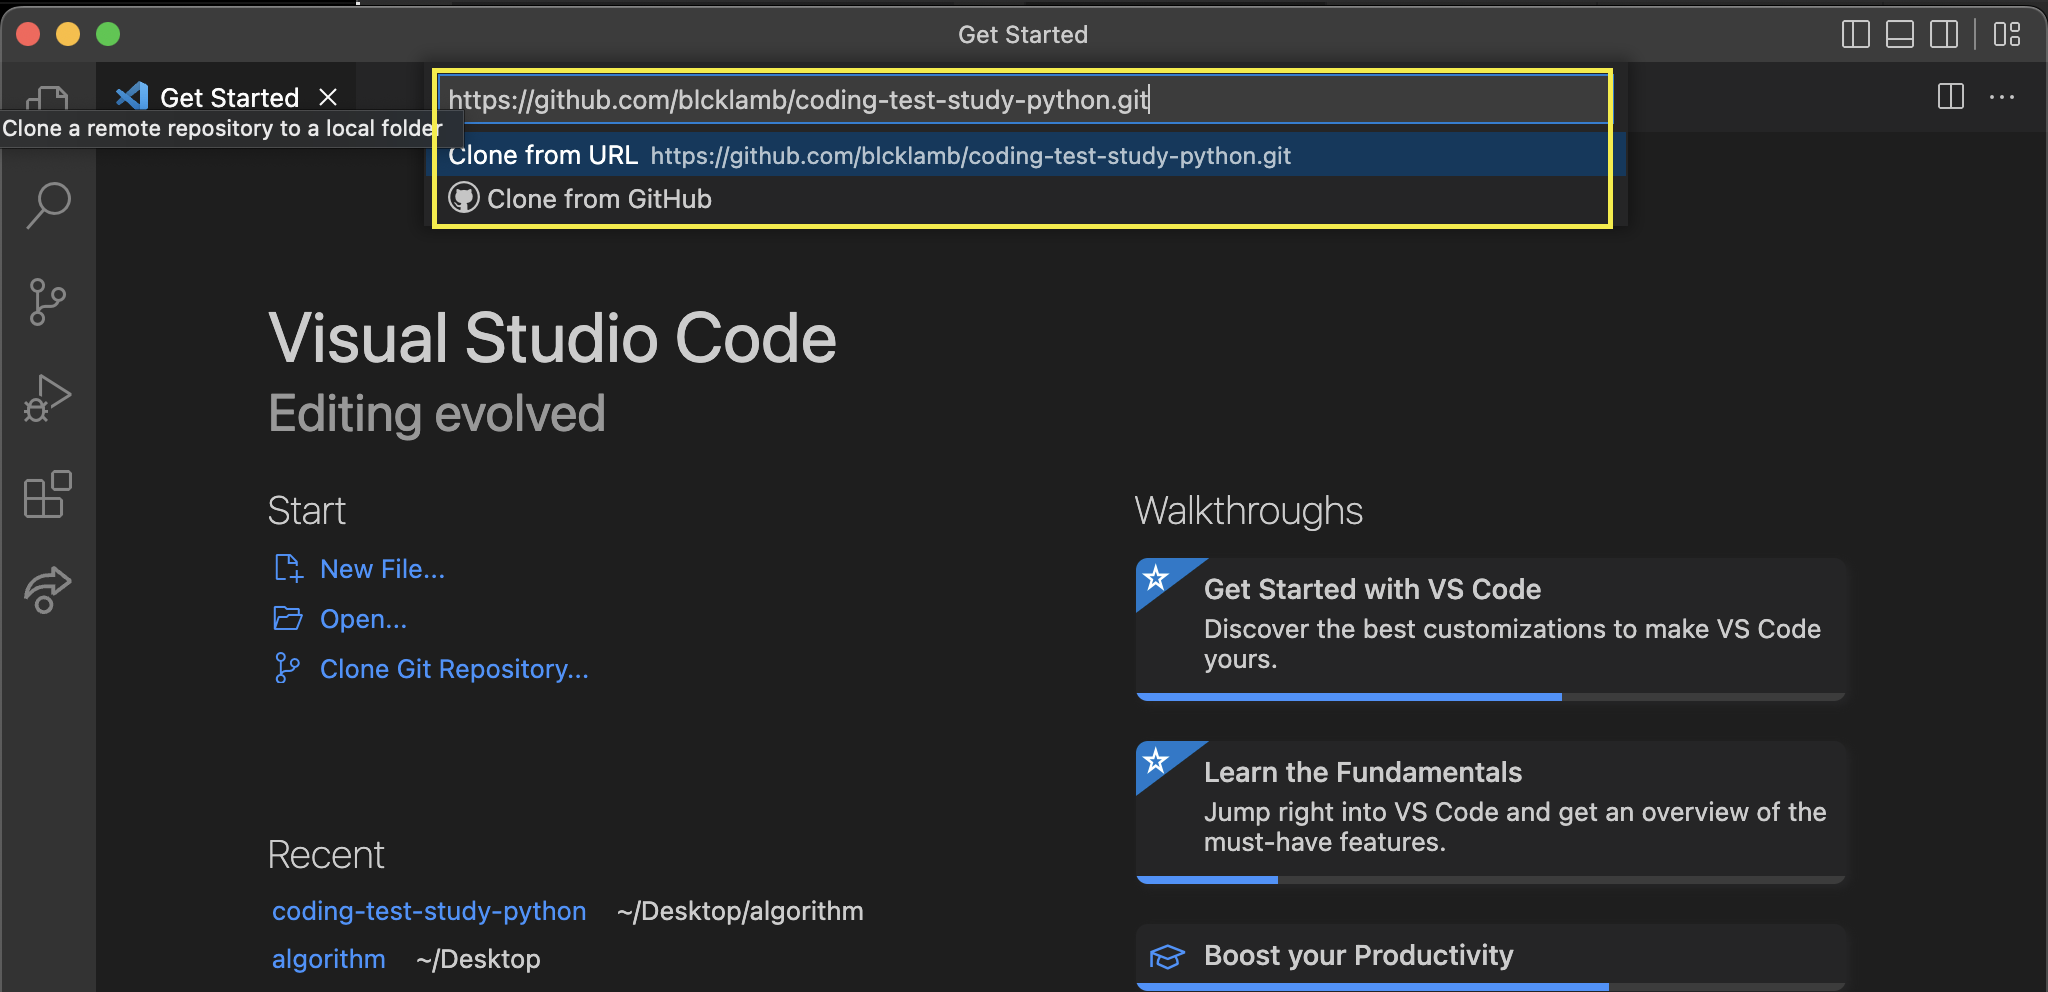
Task: Click the star badge on Learn the Fundamentals
Action: click(x=1157, y=760)
